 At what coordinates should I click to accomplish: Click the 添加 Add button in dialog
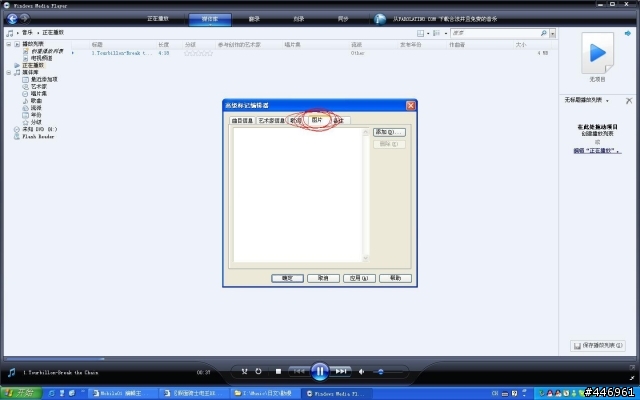(x=389, y=132)
